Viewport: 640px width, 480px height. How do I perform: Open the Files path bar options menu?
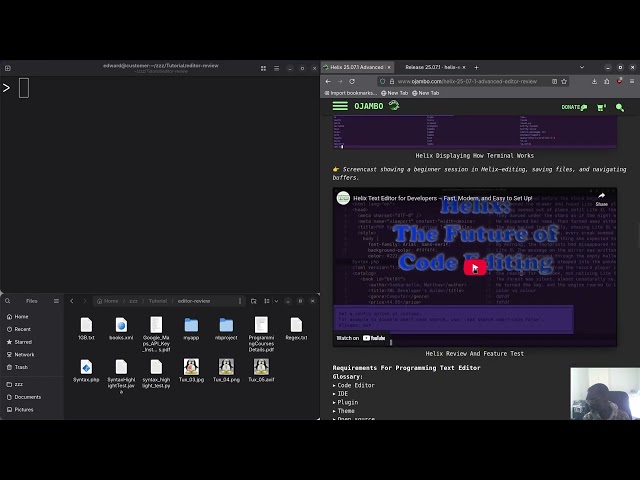pyautogui.click(x=240, y=301)
